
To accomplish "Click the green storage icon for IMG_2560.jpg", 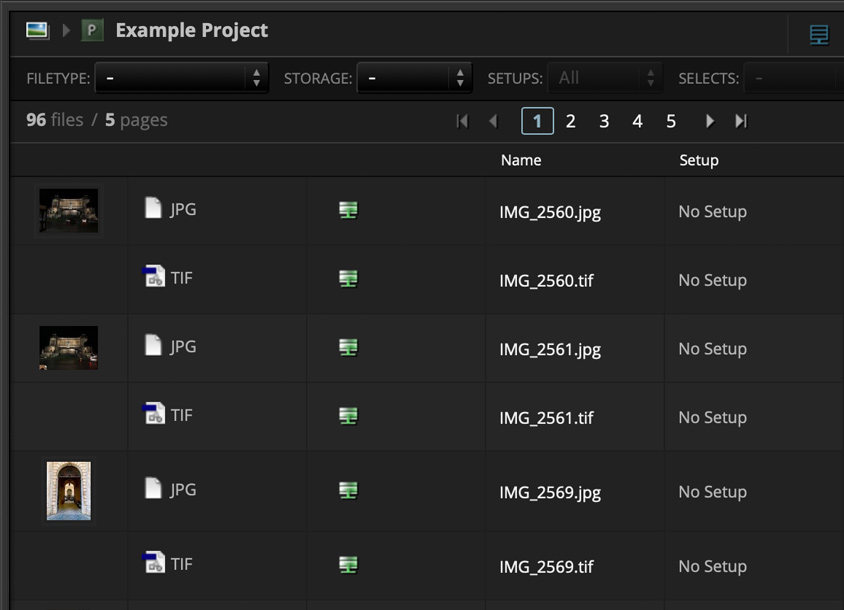I will pyautogui.click(x=347, y=211).
